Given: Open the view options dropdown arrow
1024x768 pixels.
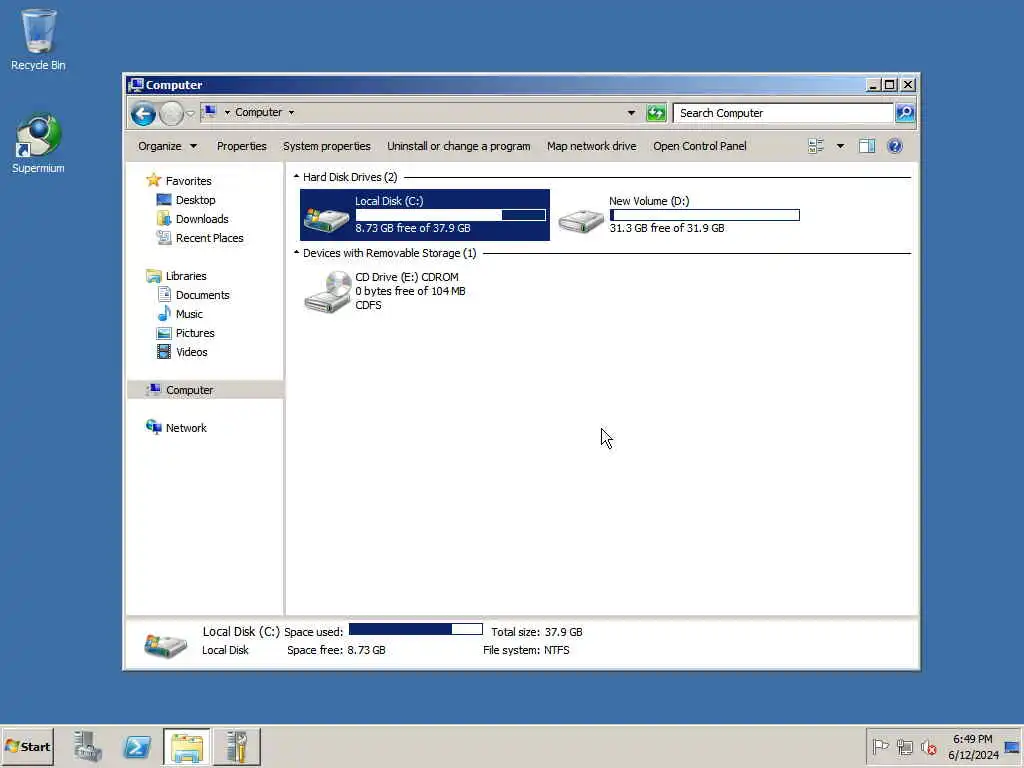Looking at the screenshot, I should pos(840,146).
